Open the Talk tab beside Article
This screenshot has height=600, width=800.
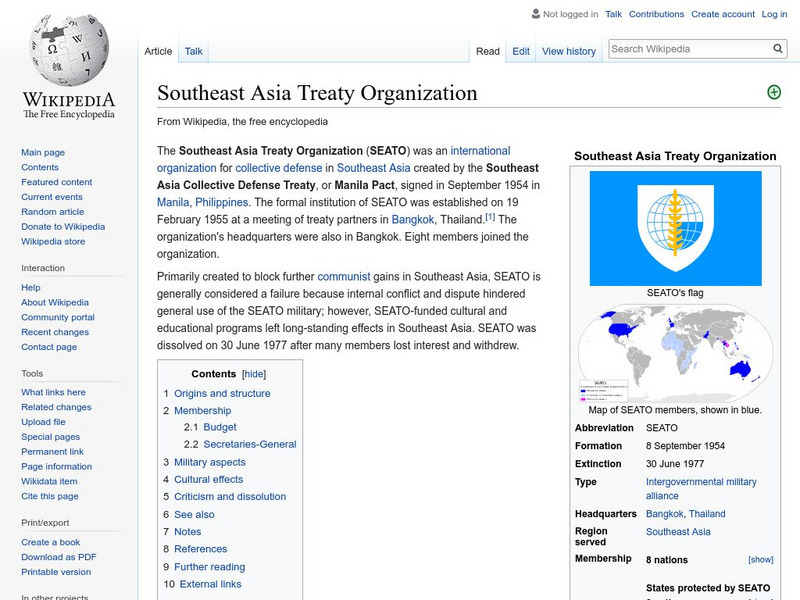(x=193, y=51)
